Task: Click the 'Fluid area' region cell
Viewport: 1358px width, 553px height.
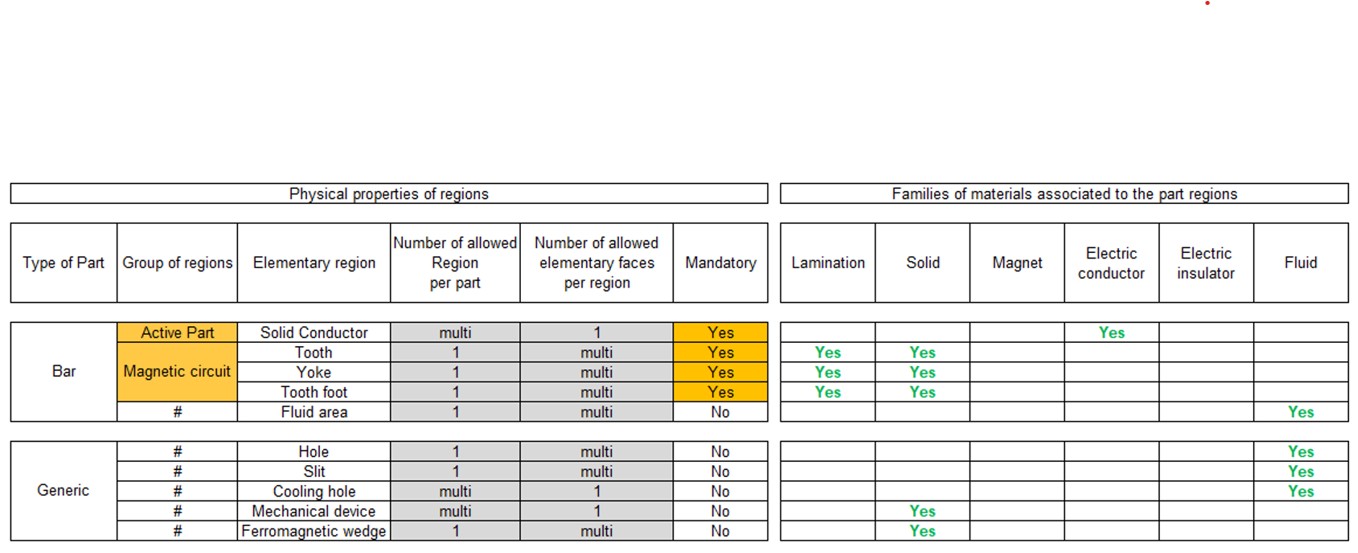Action: (x=314, y=412)
